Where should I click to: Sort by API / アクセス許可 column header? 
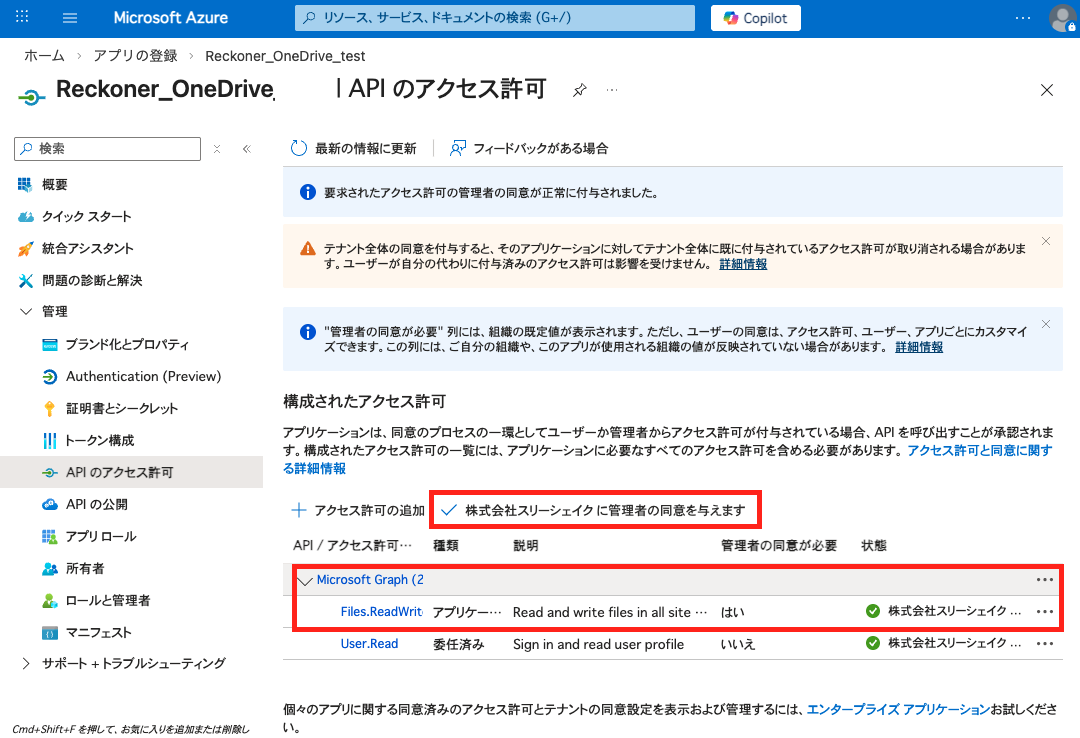coord(352,546)
